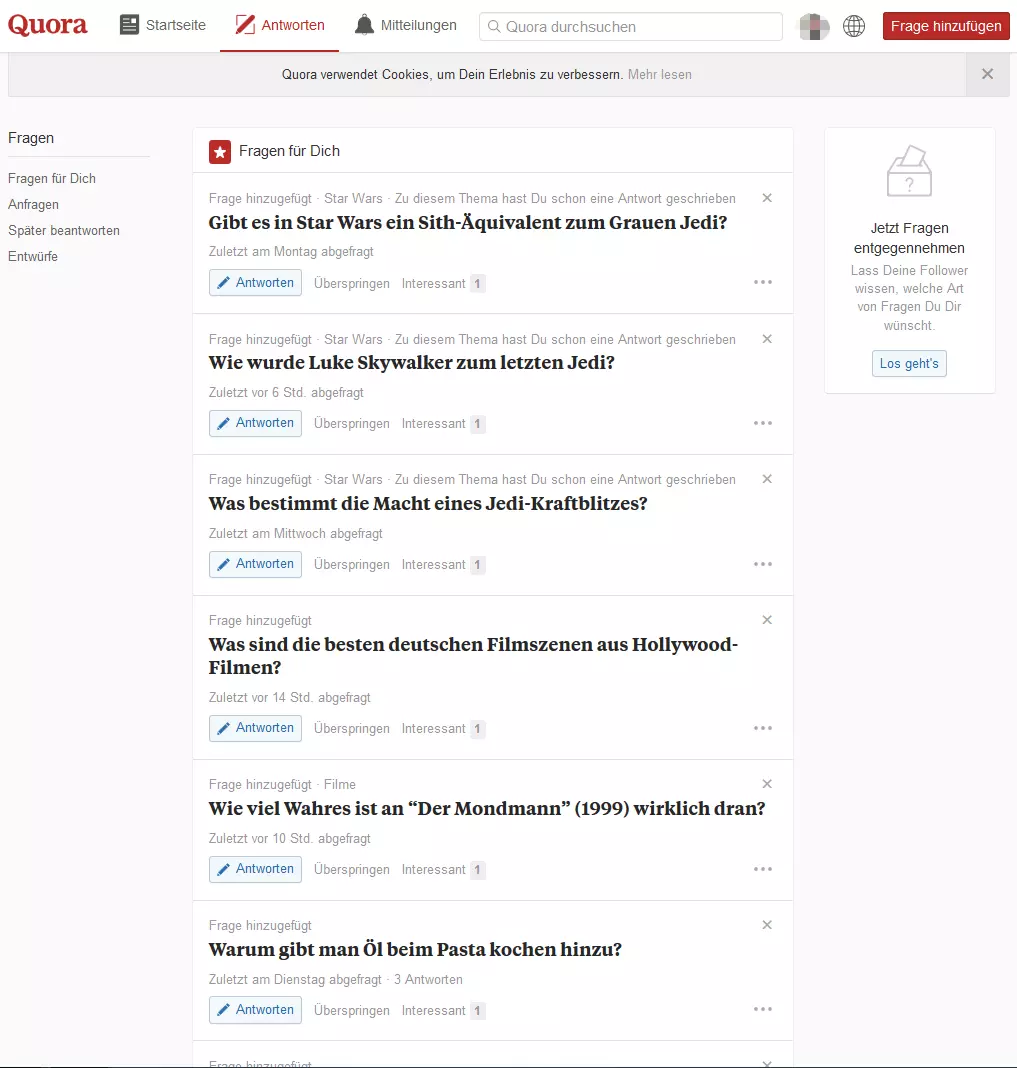This screenshot has height=1068, width=1017.
Task: Click Star Wars topic on Sith-Äquivalent question
Action: pos(353,198)
